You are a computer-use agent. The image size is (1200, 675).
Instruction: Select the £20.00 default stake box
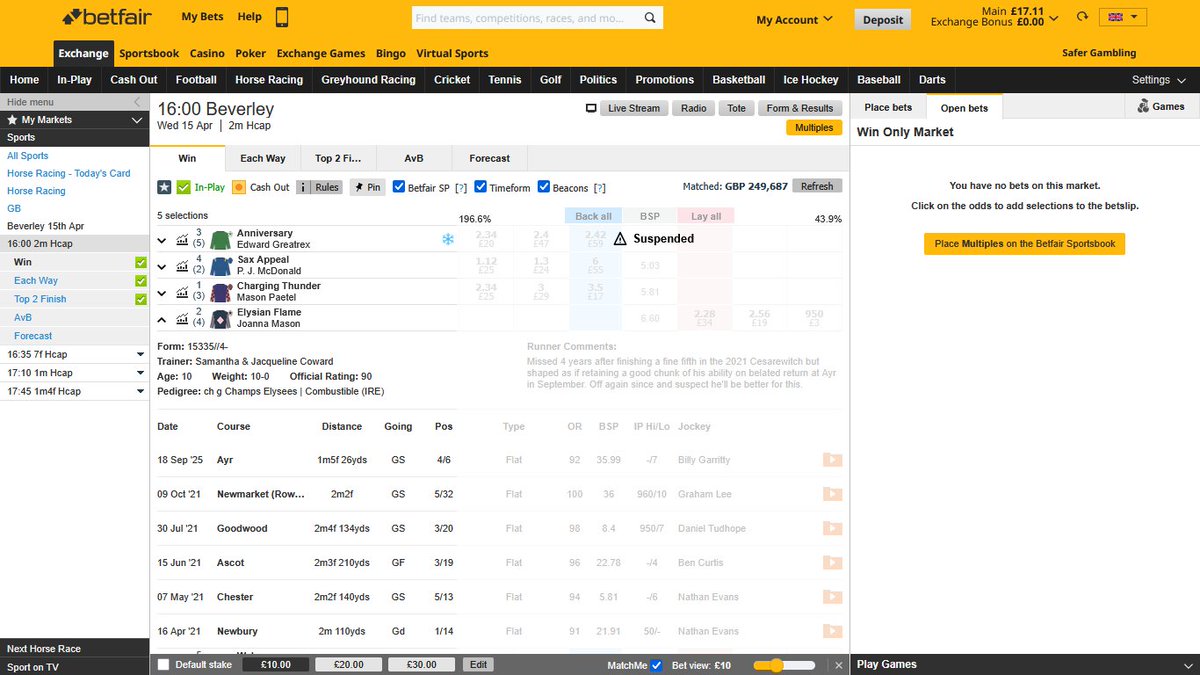coord(348,665)
